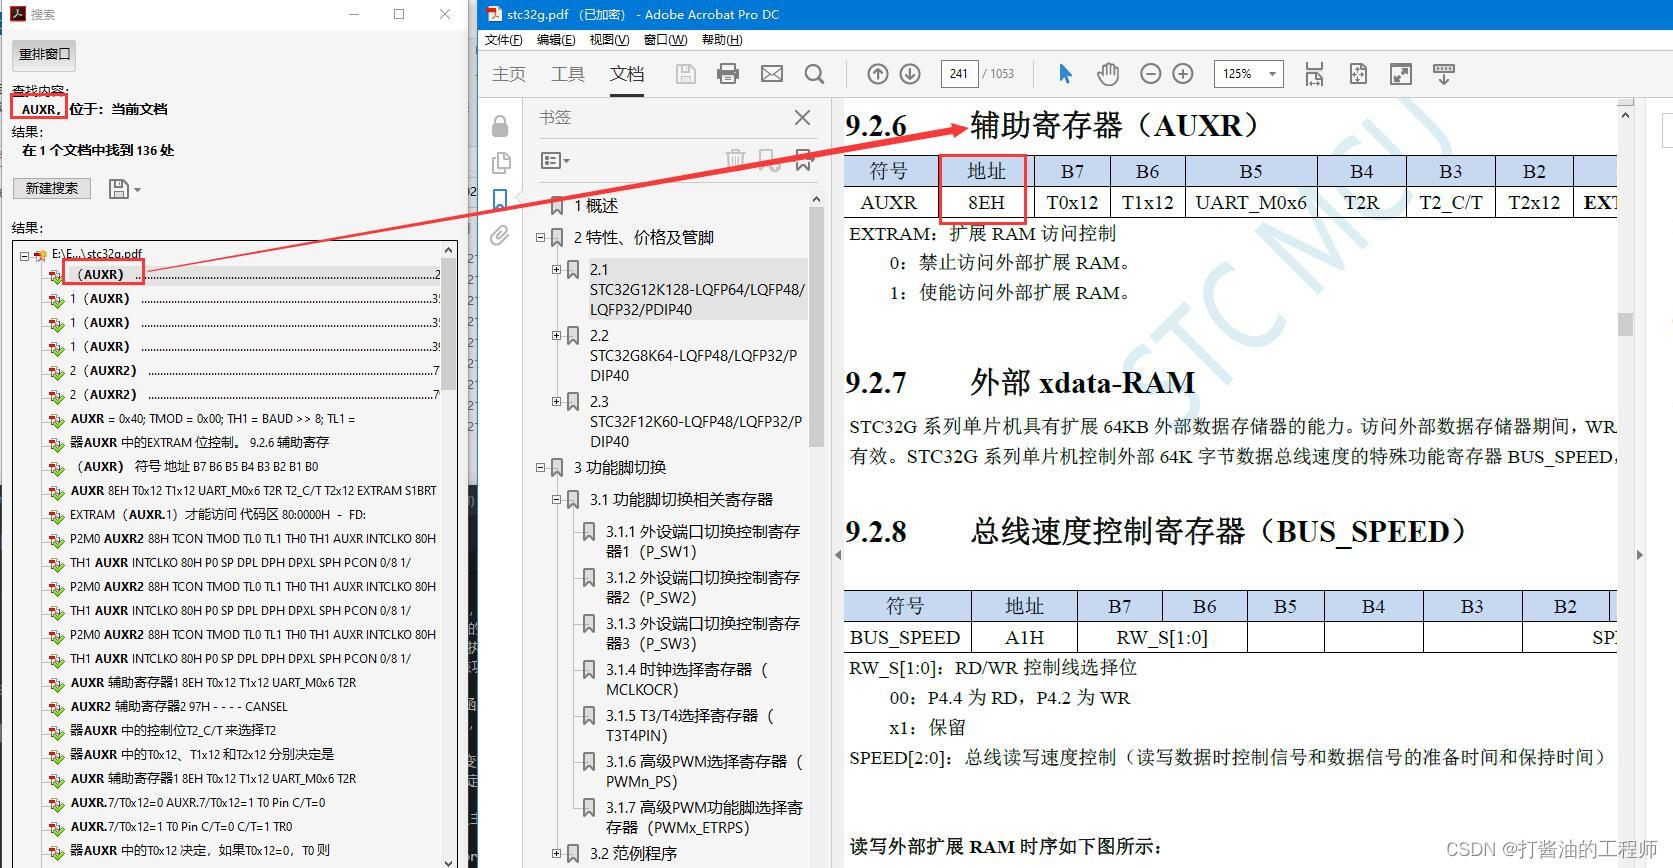Click the page number field showing 241

click(x=959, y=74)
